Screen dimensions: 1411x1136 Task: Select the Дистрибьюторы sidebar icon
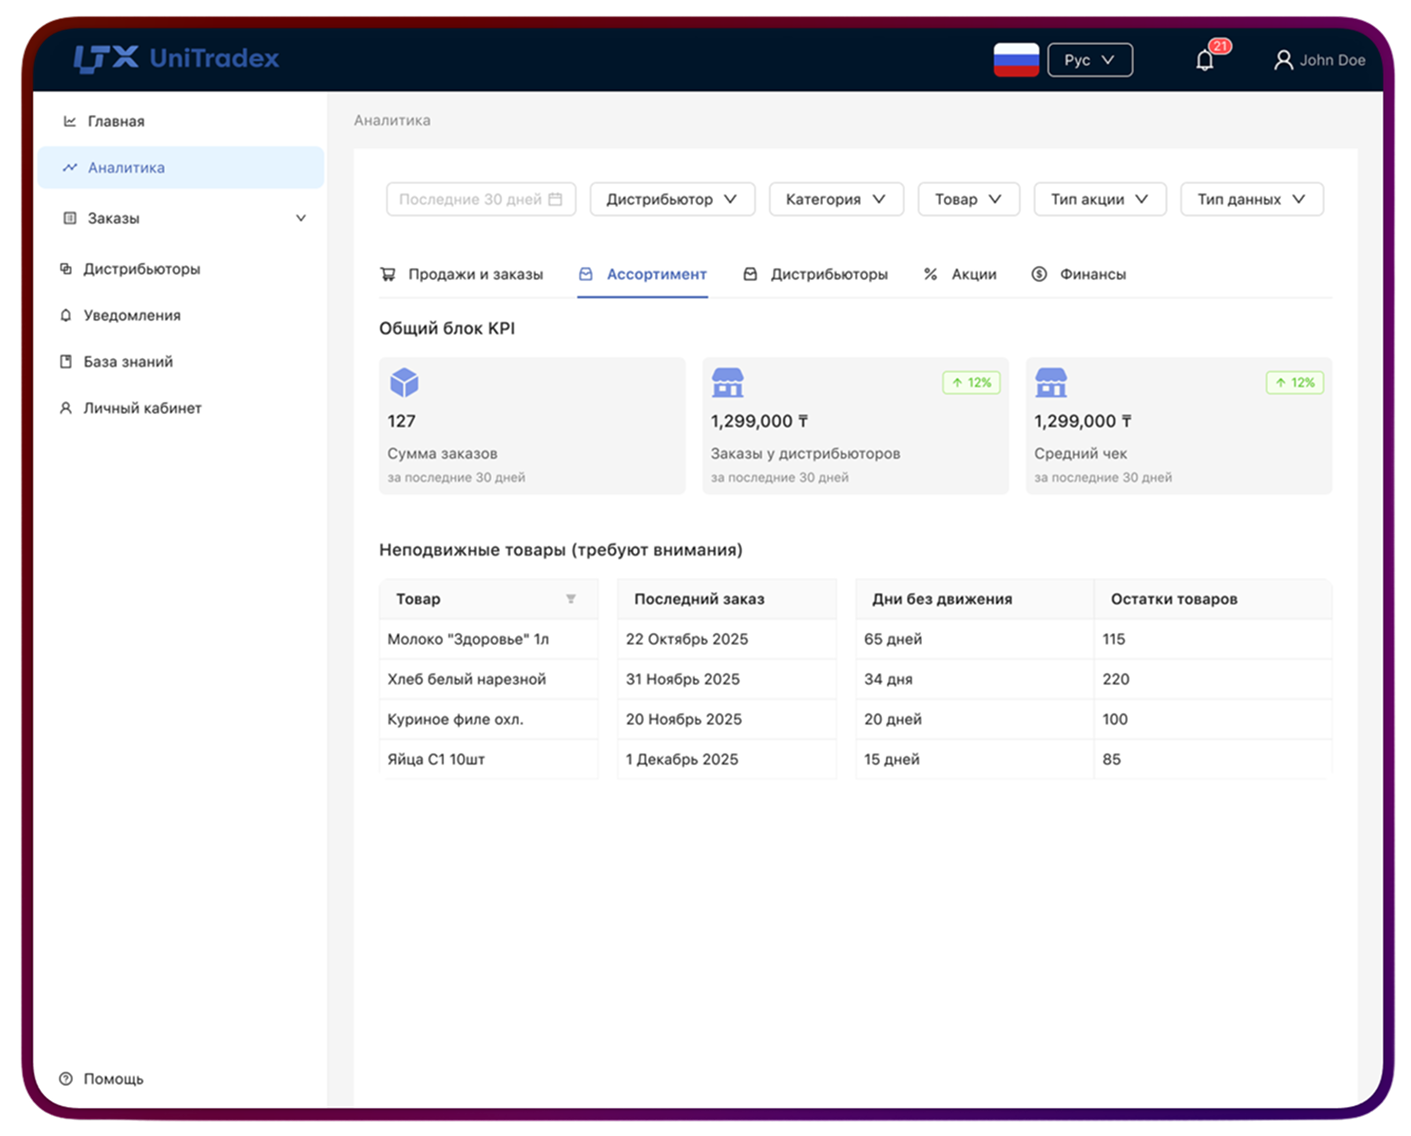[x=65, y=268]
